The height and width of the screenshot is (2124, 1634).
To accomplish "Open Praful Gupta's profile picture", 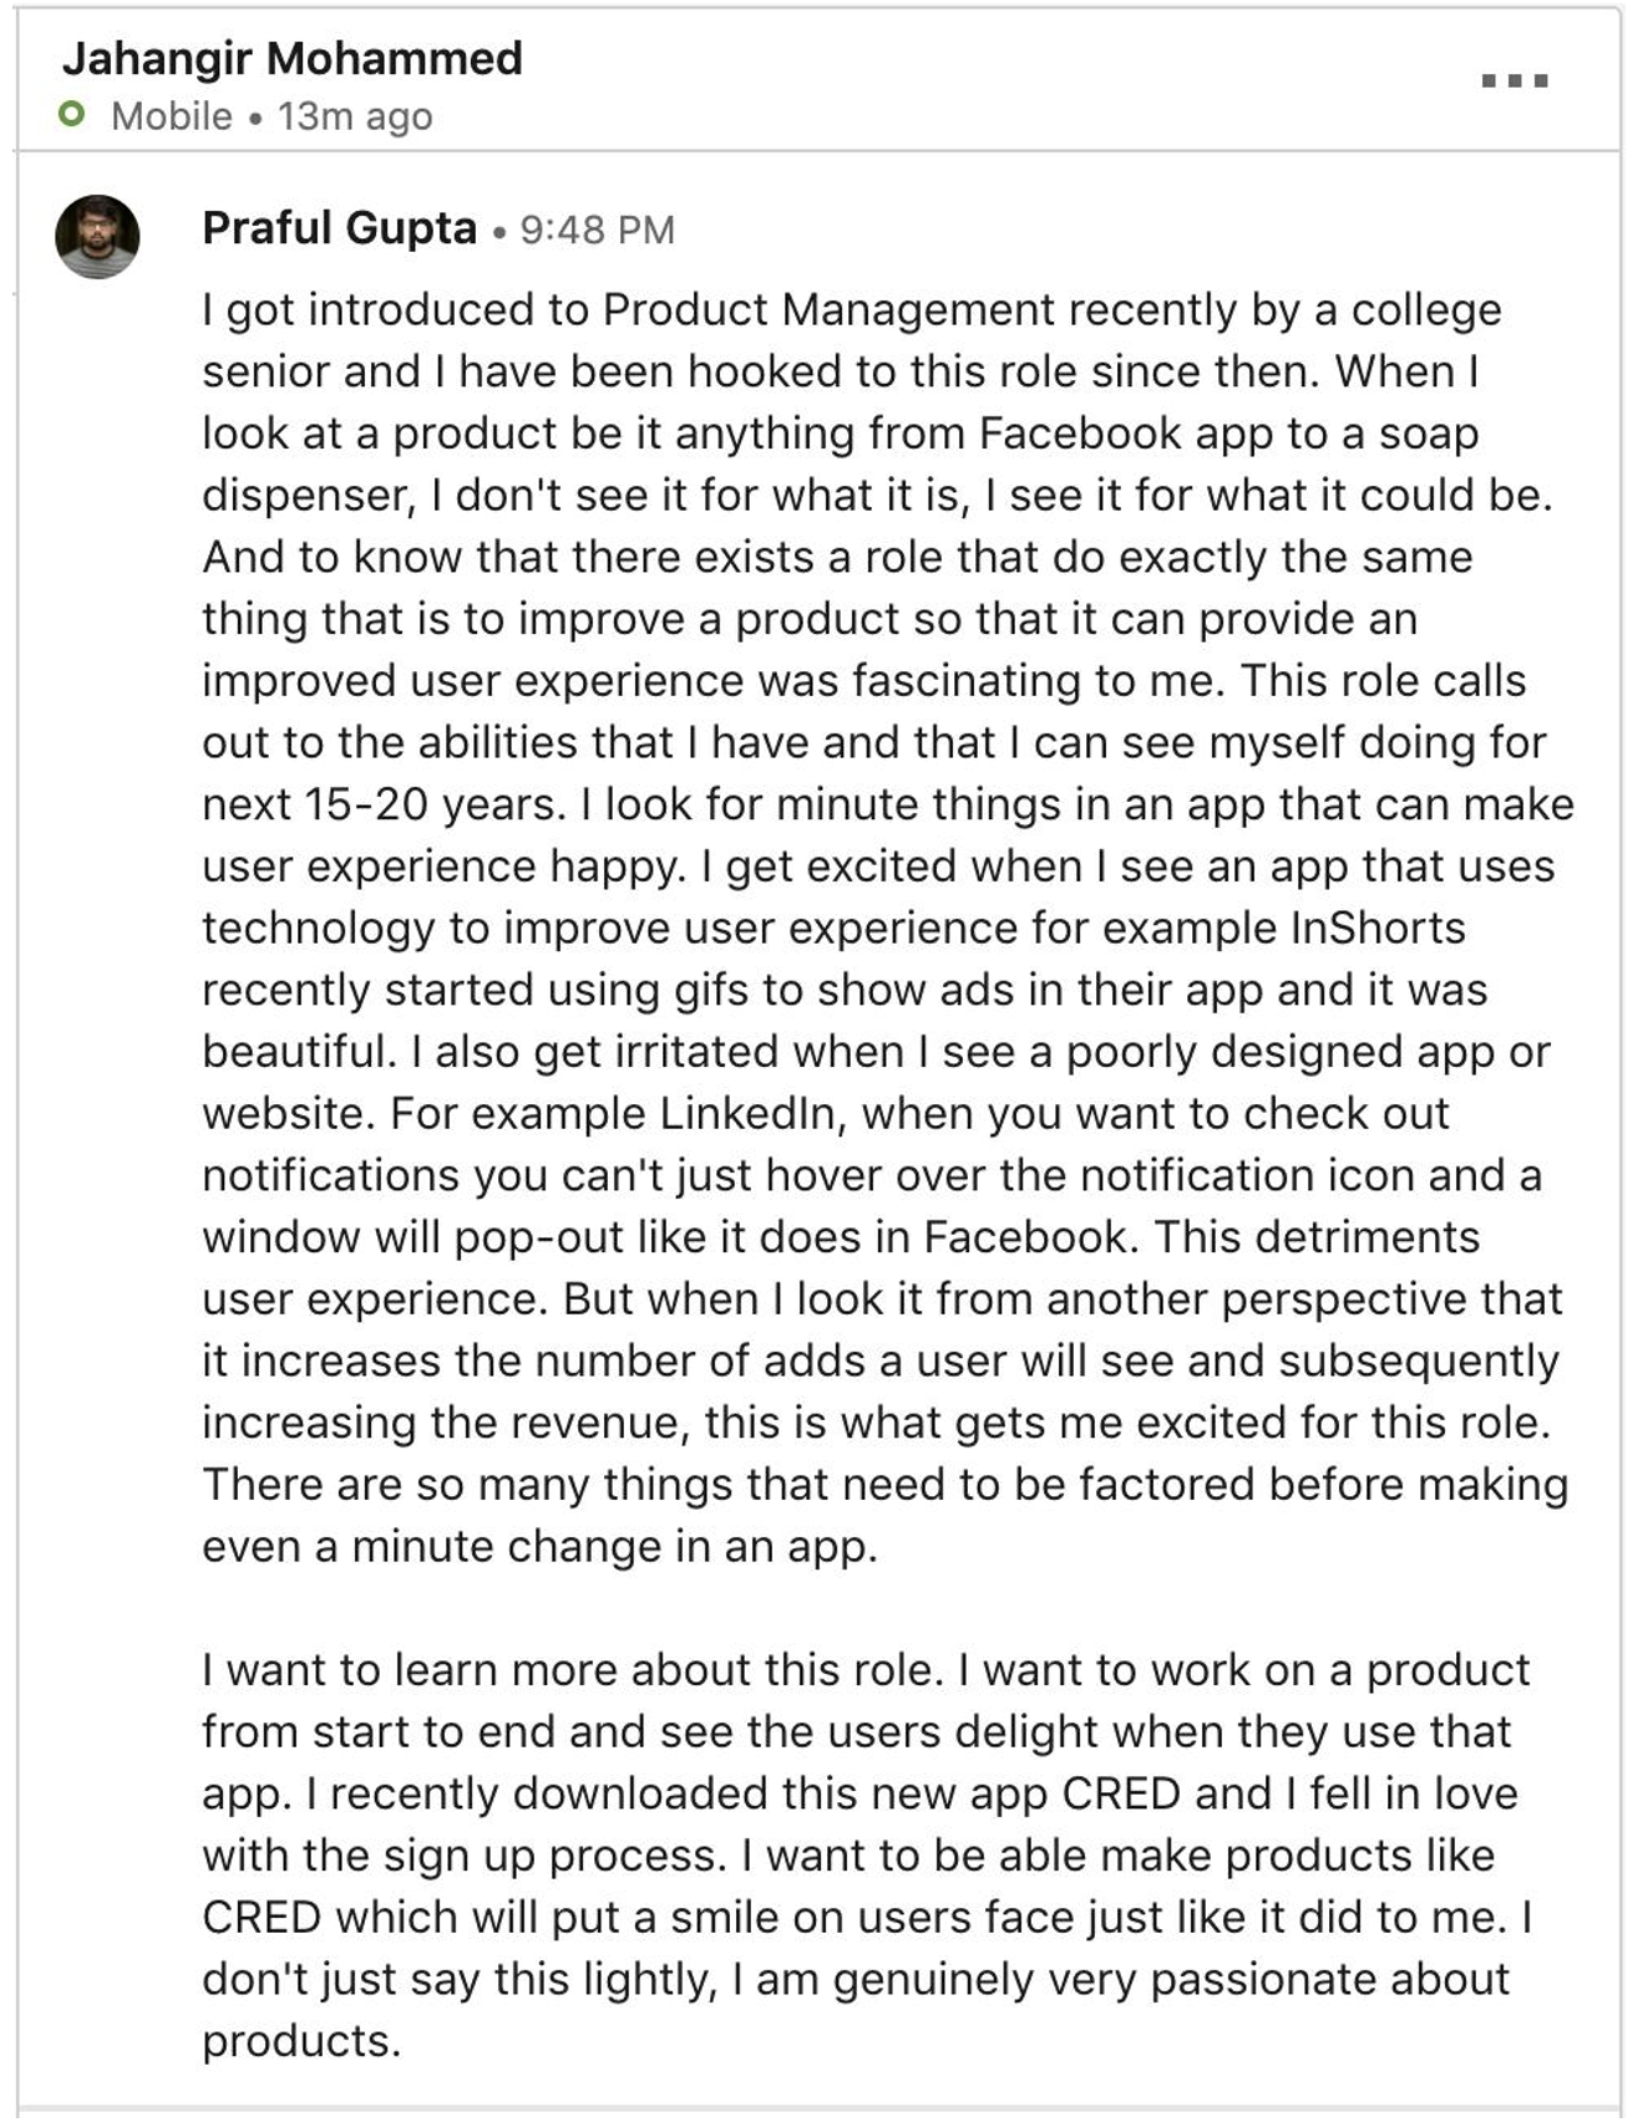I will tap(97, 237).
